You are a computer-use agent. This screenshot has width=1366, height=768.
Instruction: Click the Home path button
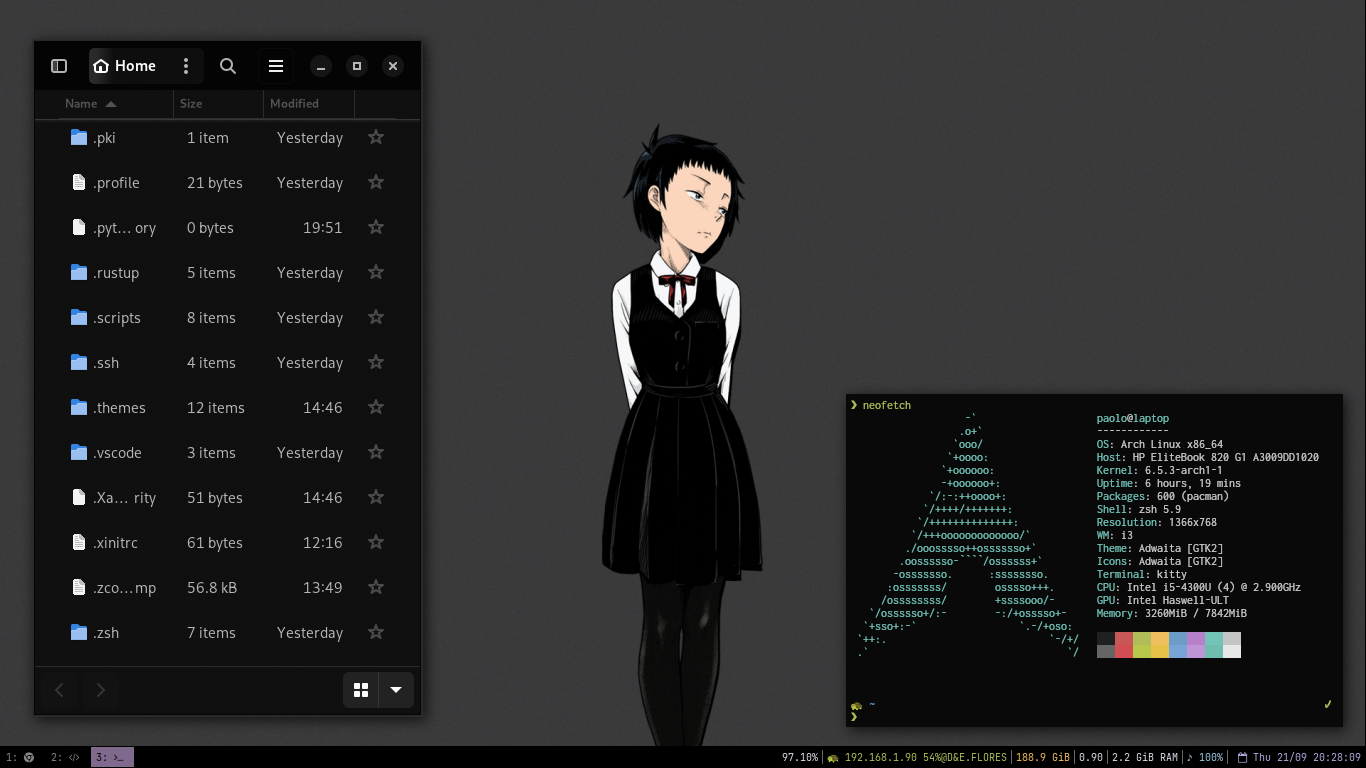coord(125,66)
